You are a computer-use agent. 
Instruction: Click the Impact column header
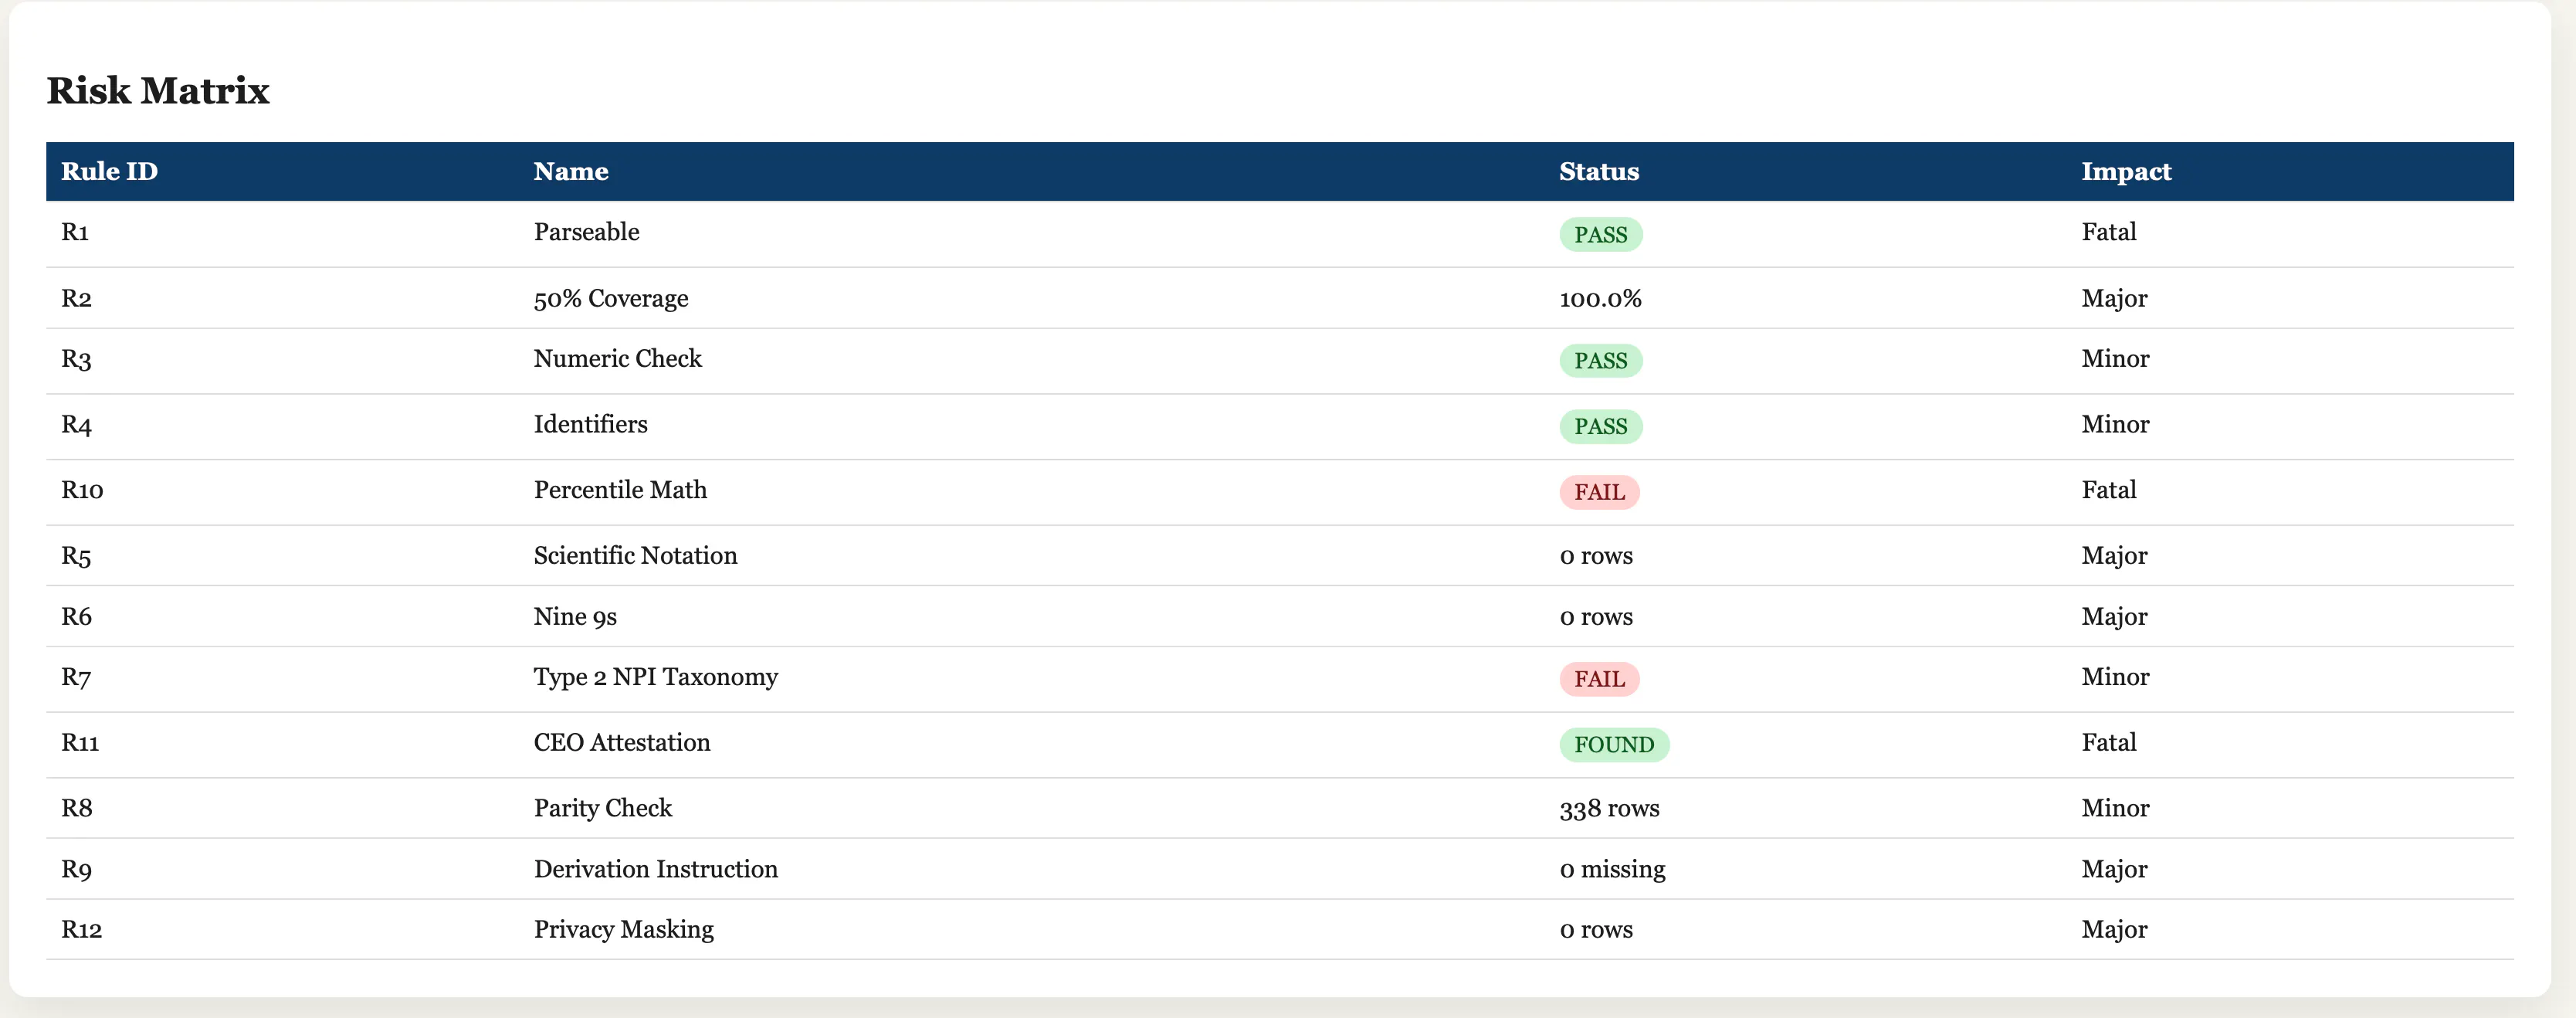[2126, 172]
